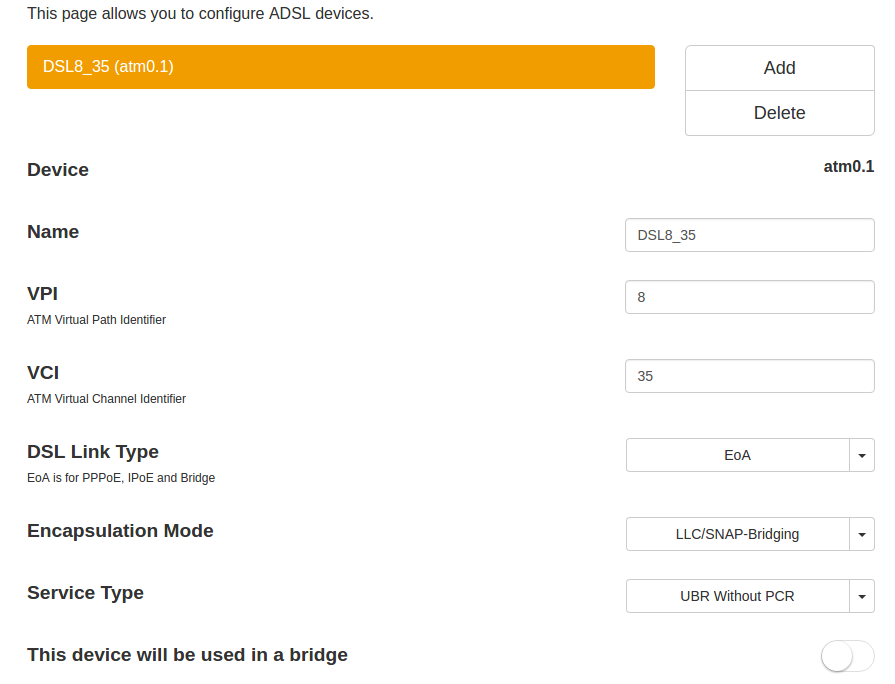895x684 pixels.
Task: Open the DSL Link Type EoA selector
Action: pyautogui.click(x=737, y=455)
